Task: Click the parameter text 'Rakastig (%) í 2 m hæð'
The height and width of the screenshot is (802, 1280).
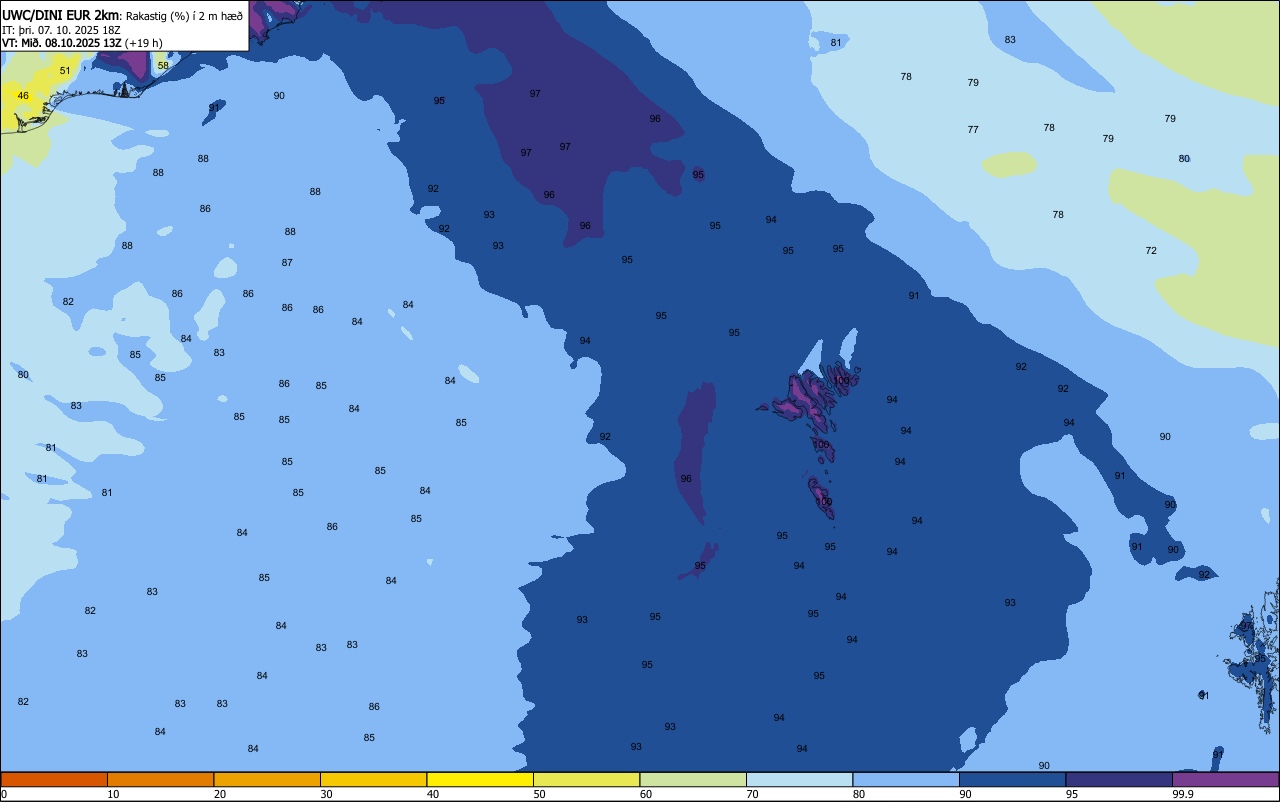Action: coord(184,16)
